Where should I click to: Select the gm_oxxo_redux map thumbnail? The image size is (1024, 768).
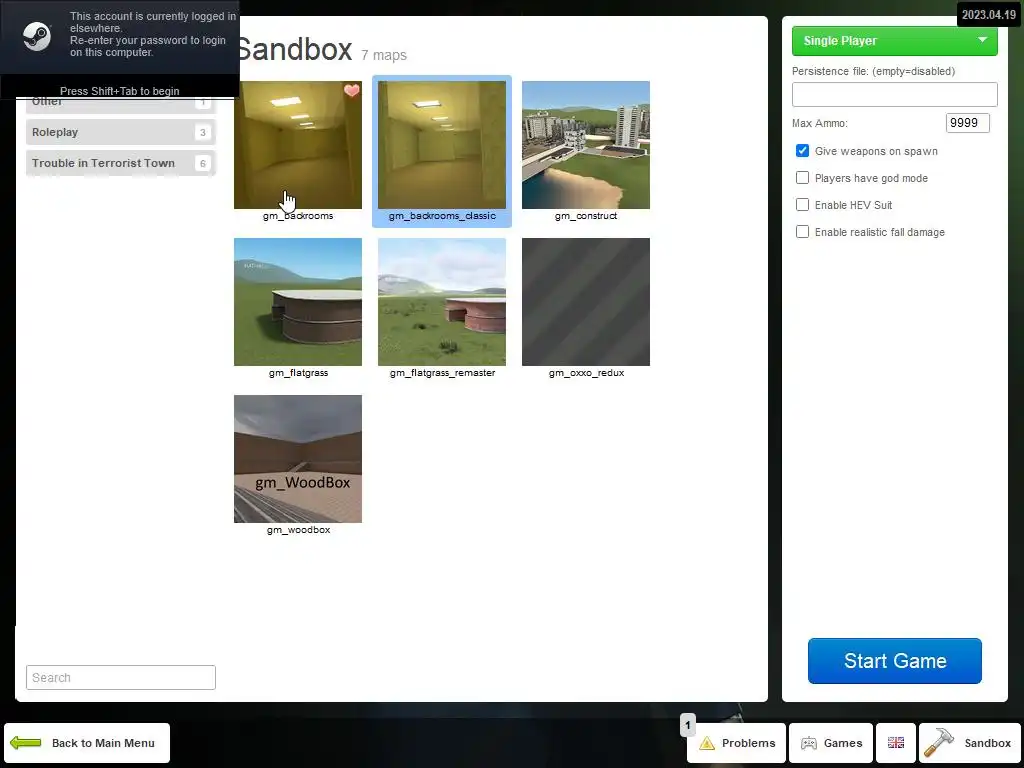pyautogui.click(x=586, y=302)
